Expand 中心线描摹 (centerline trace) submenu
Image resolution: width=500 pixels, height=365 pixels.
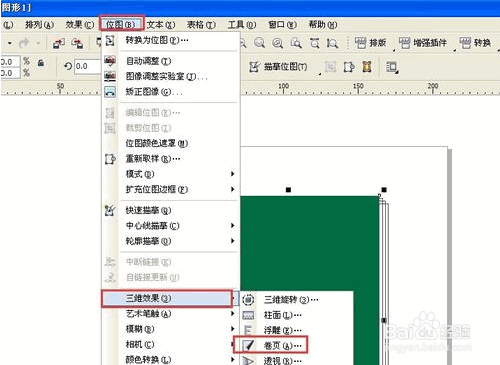[x=171, y=226]
